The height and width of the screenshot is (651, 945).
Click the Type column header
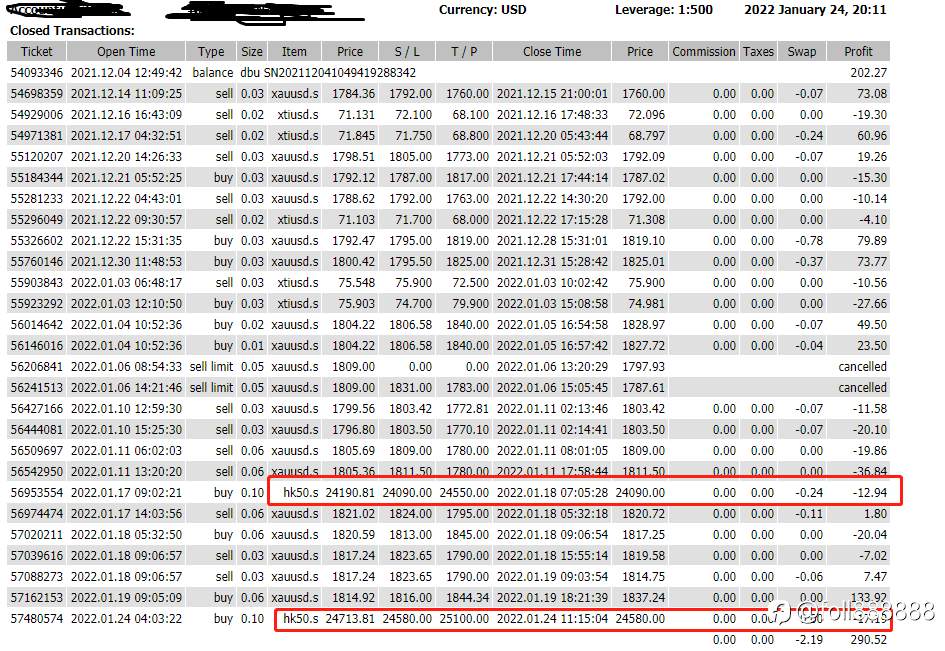210,52
